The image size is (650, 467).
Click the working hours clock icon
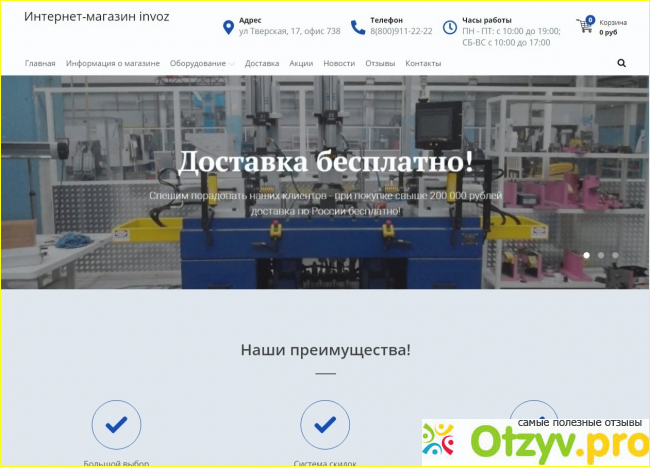[449, 27]
